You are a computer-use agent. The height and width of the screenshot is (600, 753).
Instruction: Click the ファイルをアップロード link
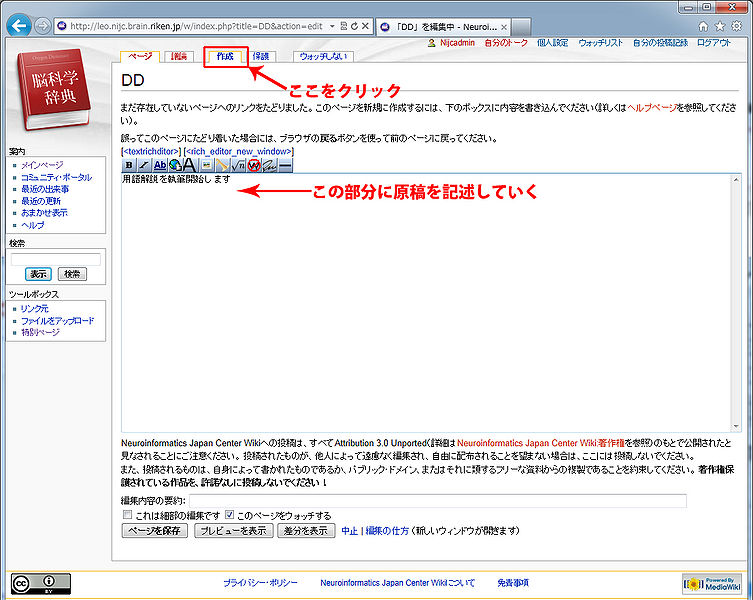57,320
